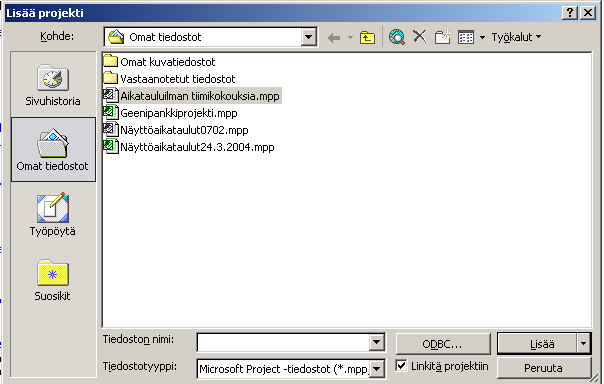
Task: Click icon of Aikatauluilman tiimikokouksia.mpp file
Action: click(111, 96)
